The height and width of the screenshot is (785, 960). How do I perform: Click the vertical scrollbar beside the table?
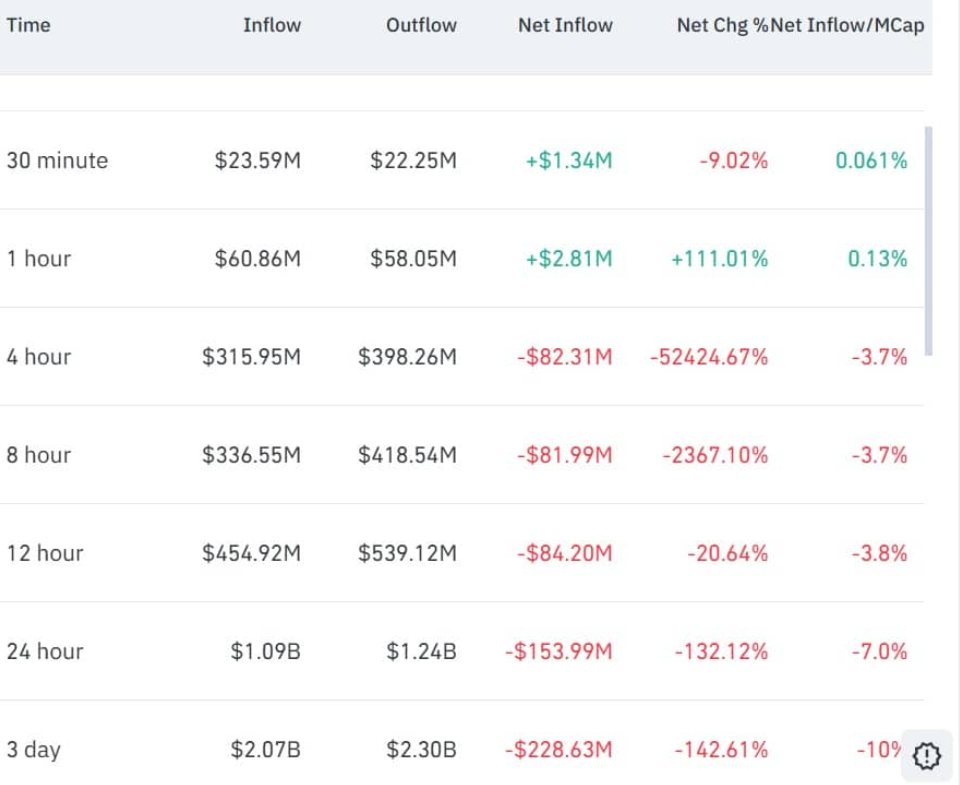(929, 240)
